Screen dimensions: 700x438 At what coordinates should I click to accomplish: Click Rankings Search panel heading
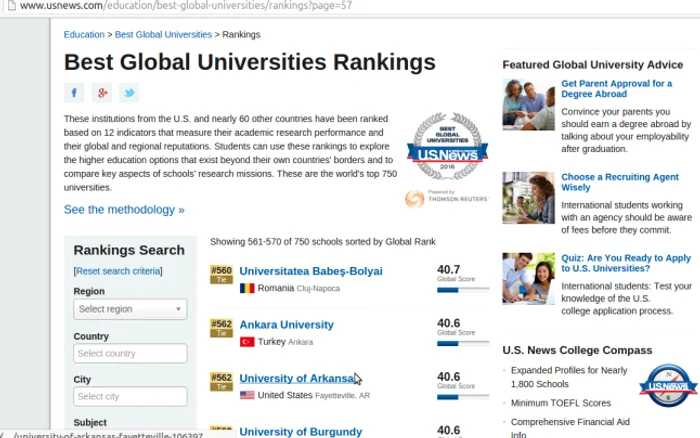pyautogui.click(x=129, y=250)
